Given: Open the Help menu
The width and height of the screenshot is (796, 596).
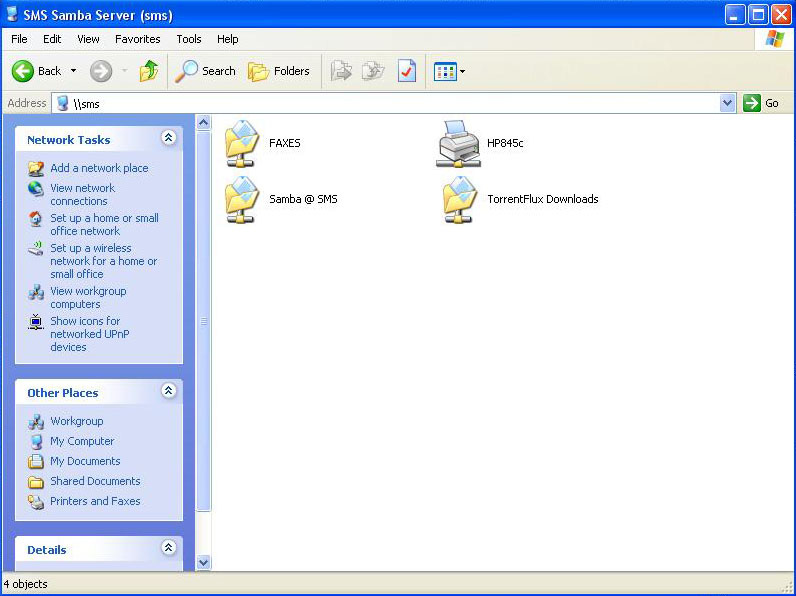Looking at the screenshot, I should tap(227, 39).
